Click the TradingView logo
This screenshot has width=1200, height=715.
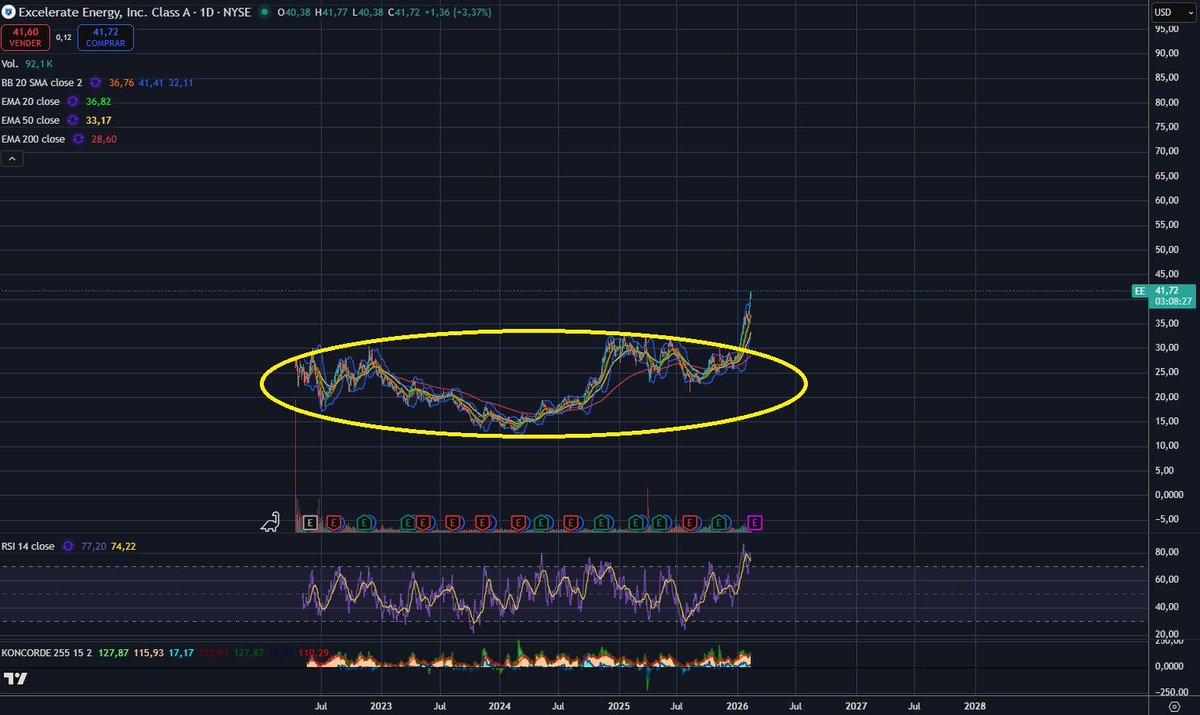click(14, 679)
